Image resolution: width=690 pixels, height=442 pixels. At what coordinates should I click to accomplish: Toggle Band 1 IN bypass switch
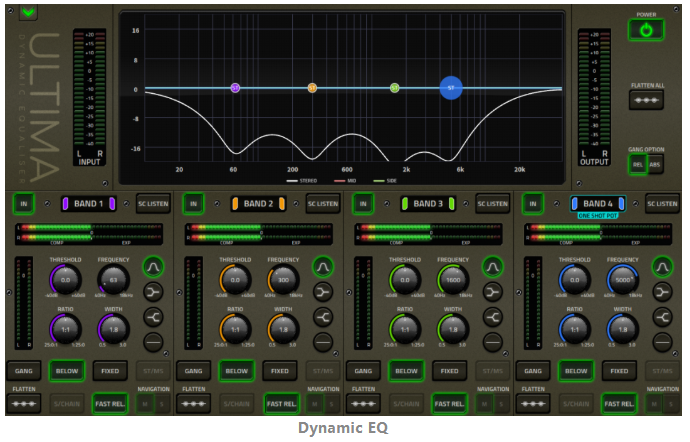click(x=23, y=203)
